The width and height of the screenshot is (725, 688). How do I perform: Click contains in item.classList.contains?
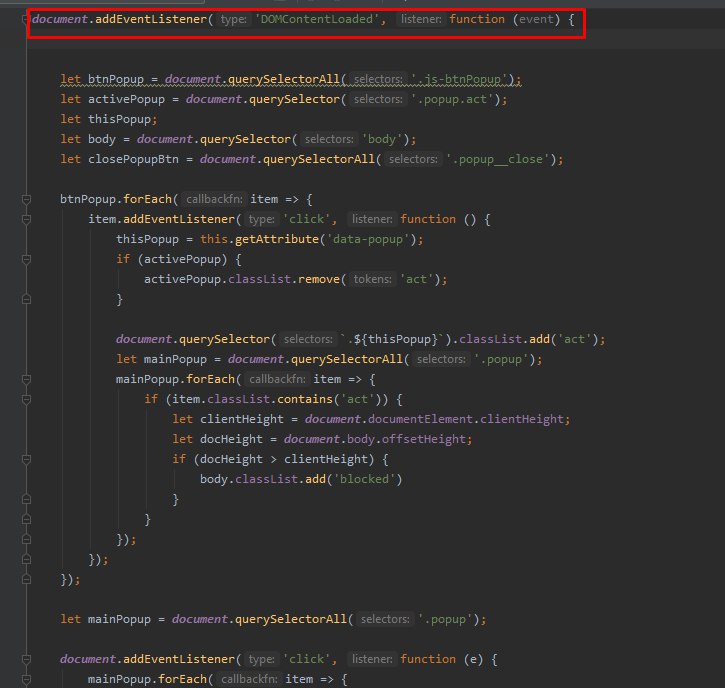(x=305, y=399)
